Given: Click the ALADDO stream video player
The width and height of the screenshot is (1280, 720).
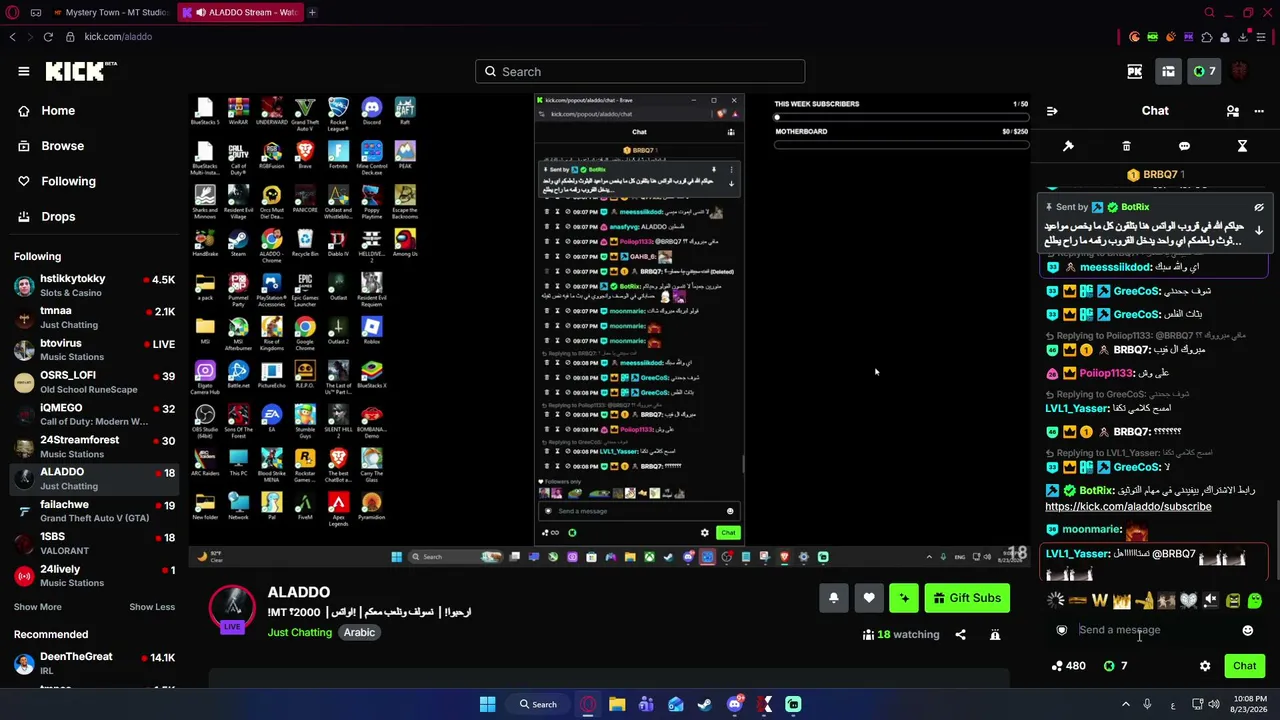Looking at the screenshot, I should coord(610,332).
